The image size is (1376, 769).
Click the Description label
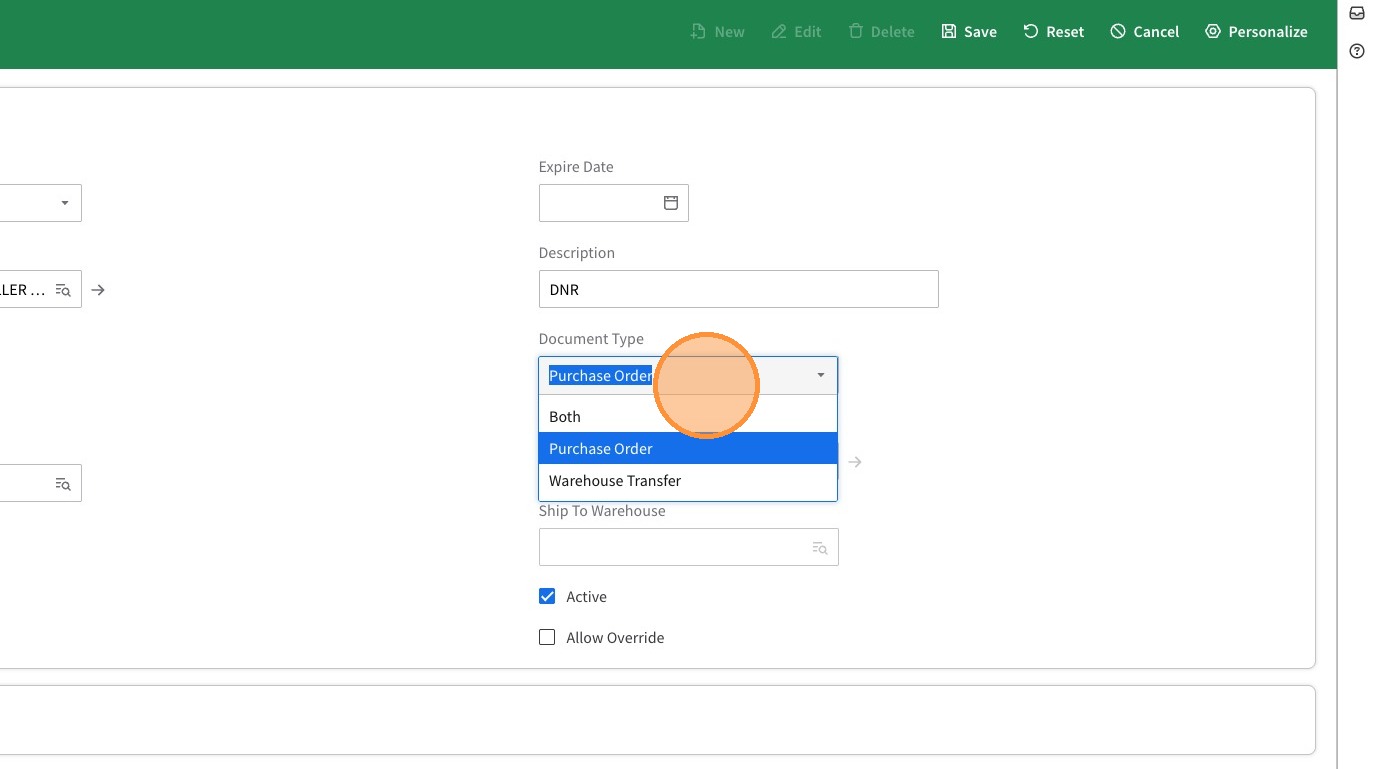pos(577,253)
